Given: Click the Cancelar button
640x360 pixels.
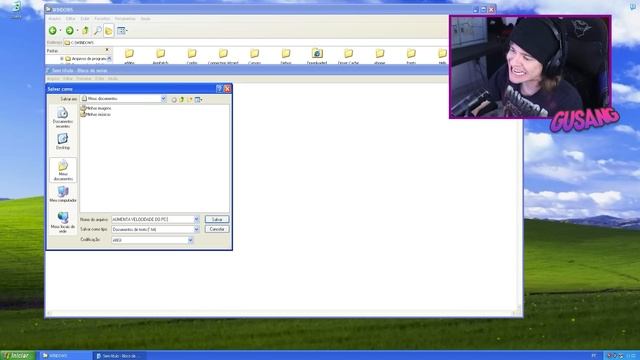Looking at the screenshot, I should pyautogui.click(x=217, y=229).
